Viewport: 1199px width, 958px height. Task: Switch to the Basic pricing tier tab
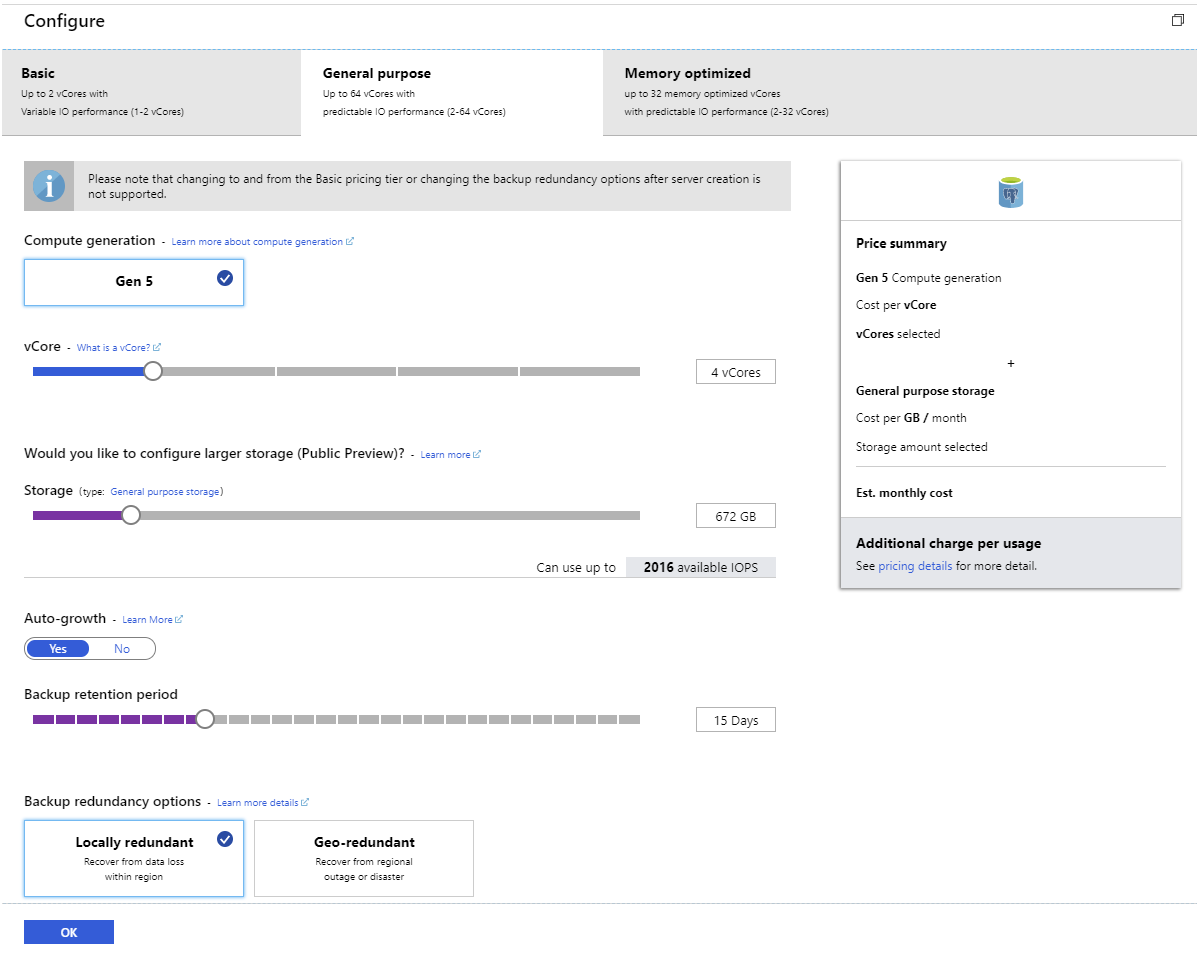click(x=151, y=91)
